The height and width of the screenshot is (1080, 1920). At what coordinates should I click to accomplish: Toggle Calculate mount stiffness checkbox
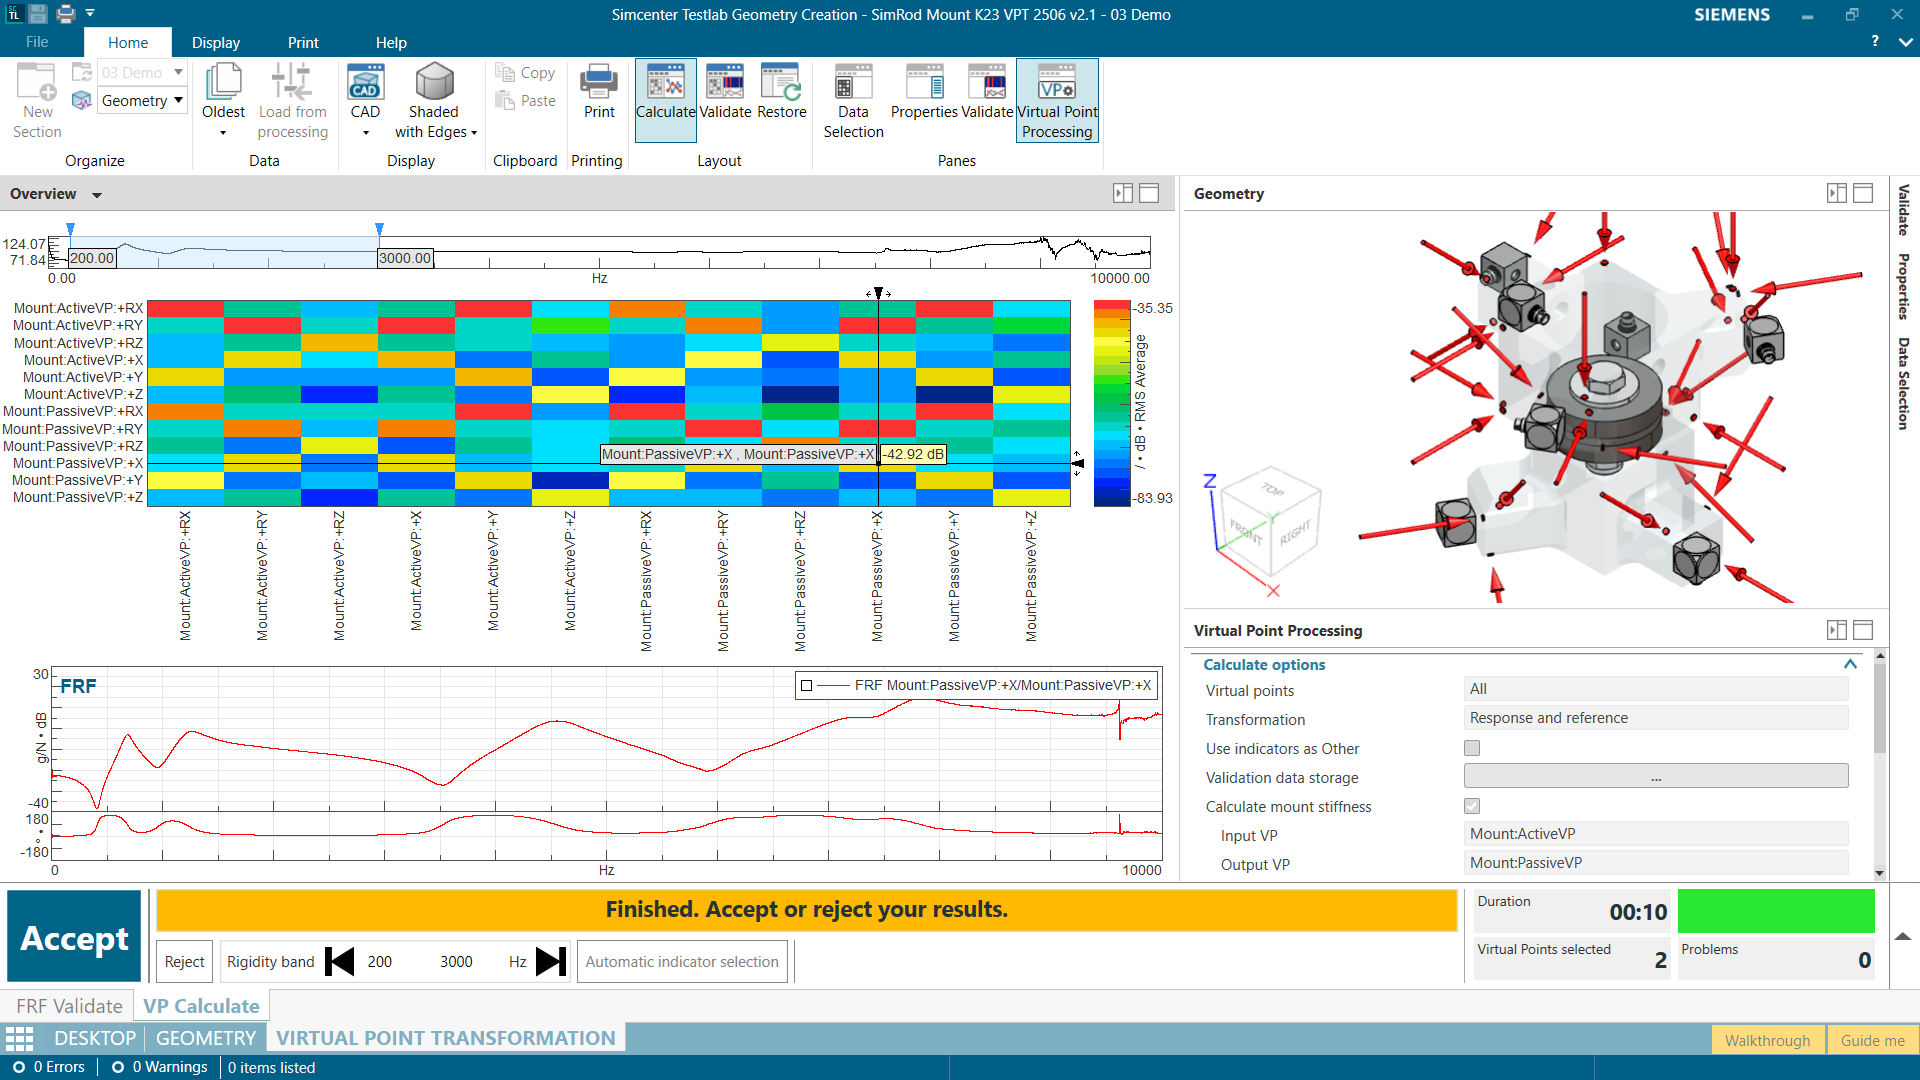pyautogui.click(x=1472, y=806)
